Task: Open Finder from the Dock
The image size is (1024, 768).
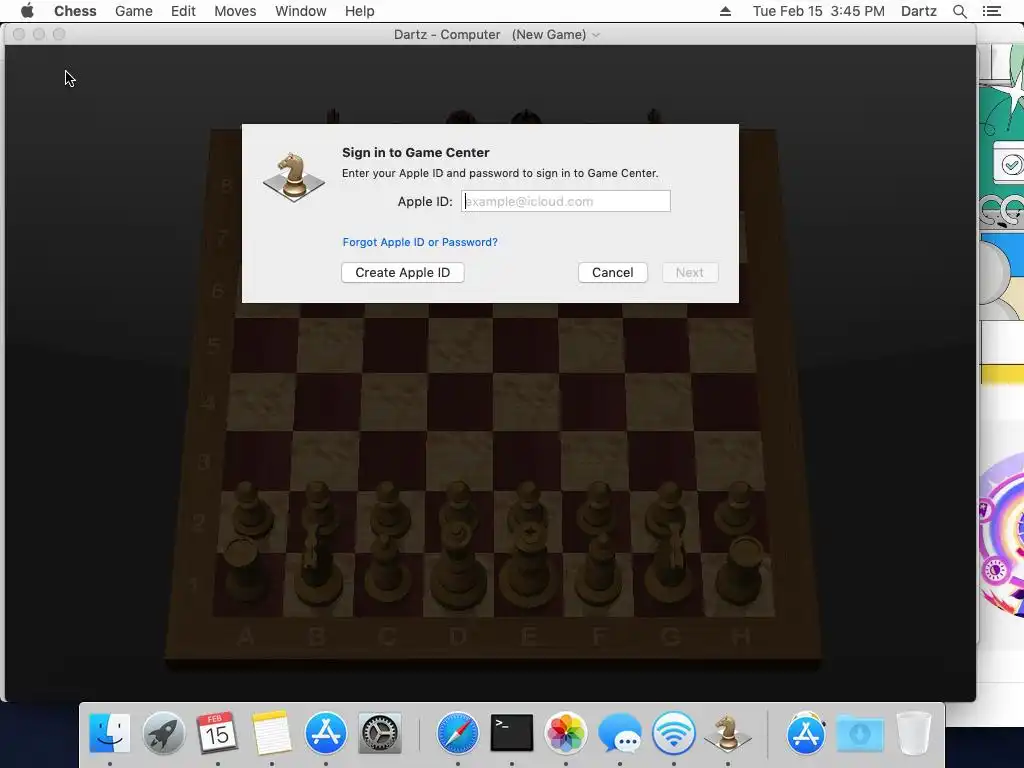Action: [109, 733]
